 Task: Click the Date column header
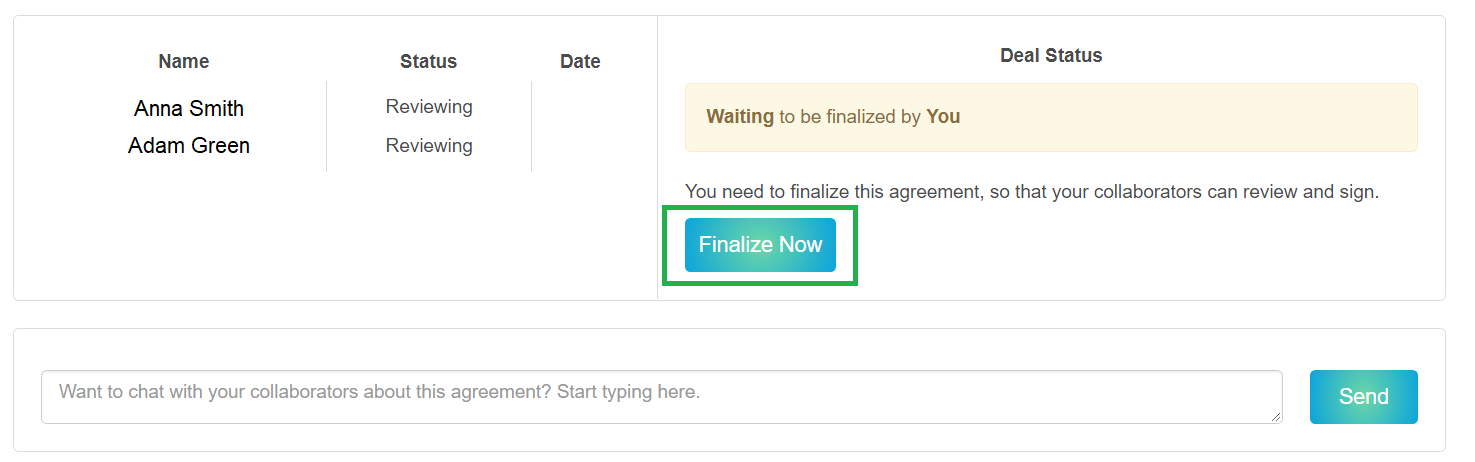tap(580, 61)
